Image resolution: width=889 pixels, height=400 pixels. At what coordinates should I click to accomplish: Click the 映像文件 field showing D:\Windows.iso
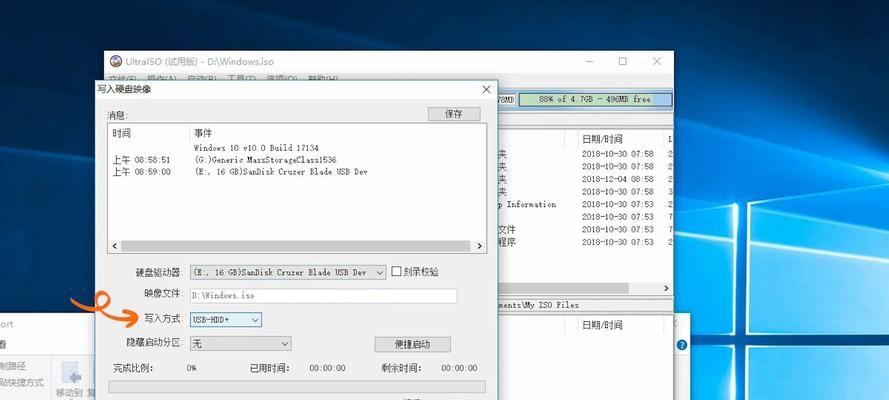point(323,296)
